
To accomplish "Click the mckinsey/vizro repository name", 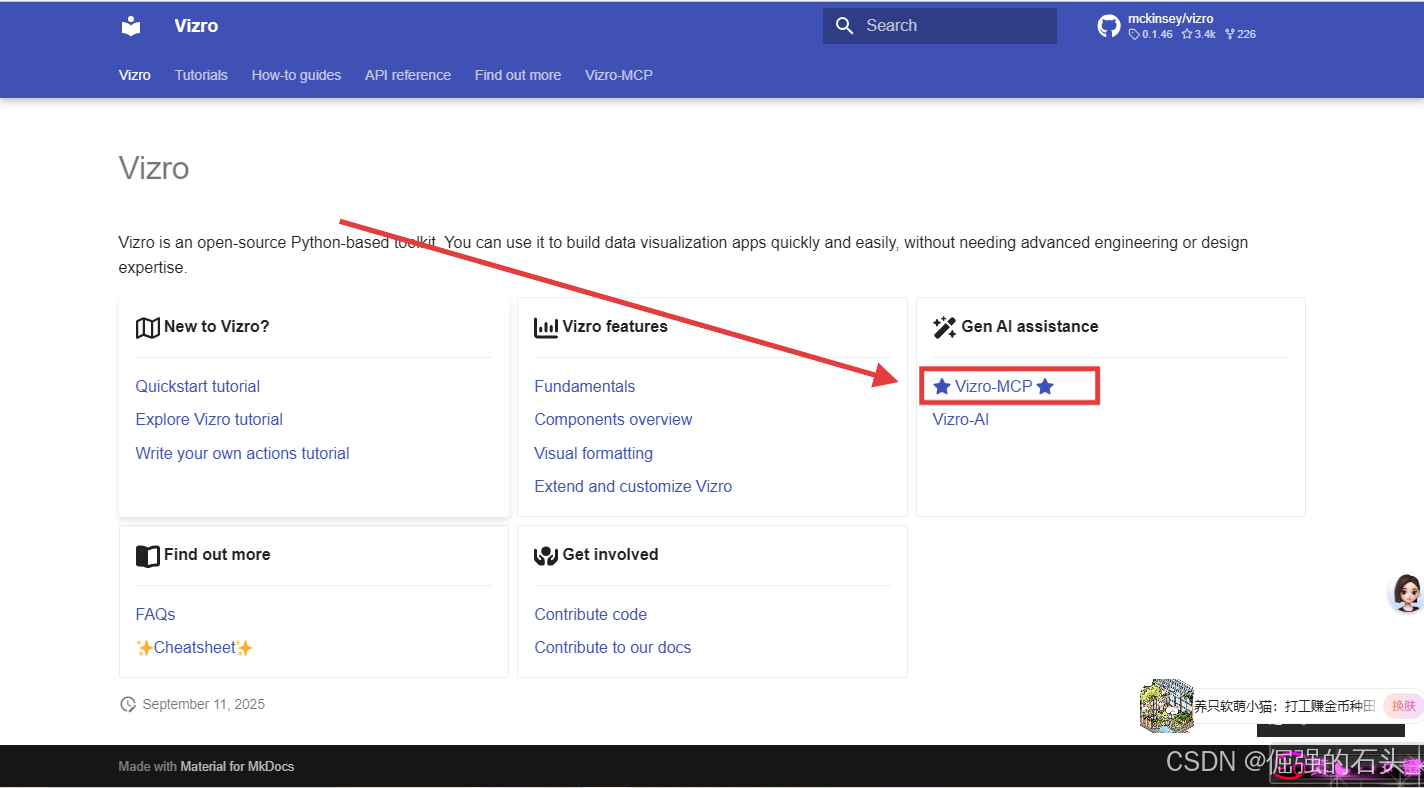I will pos(1171,18).
